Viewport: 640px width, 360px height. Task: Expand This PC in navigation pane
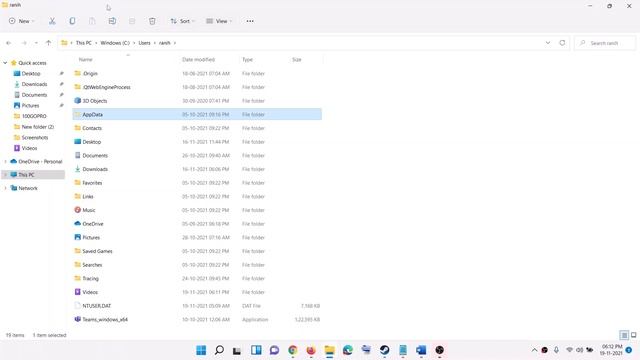(5, 175)
